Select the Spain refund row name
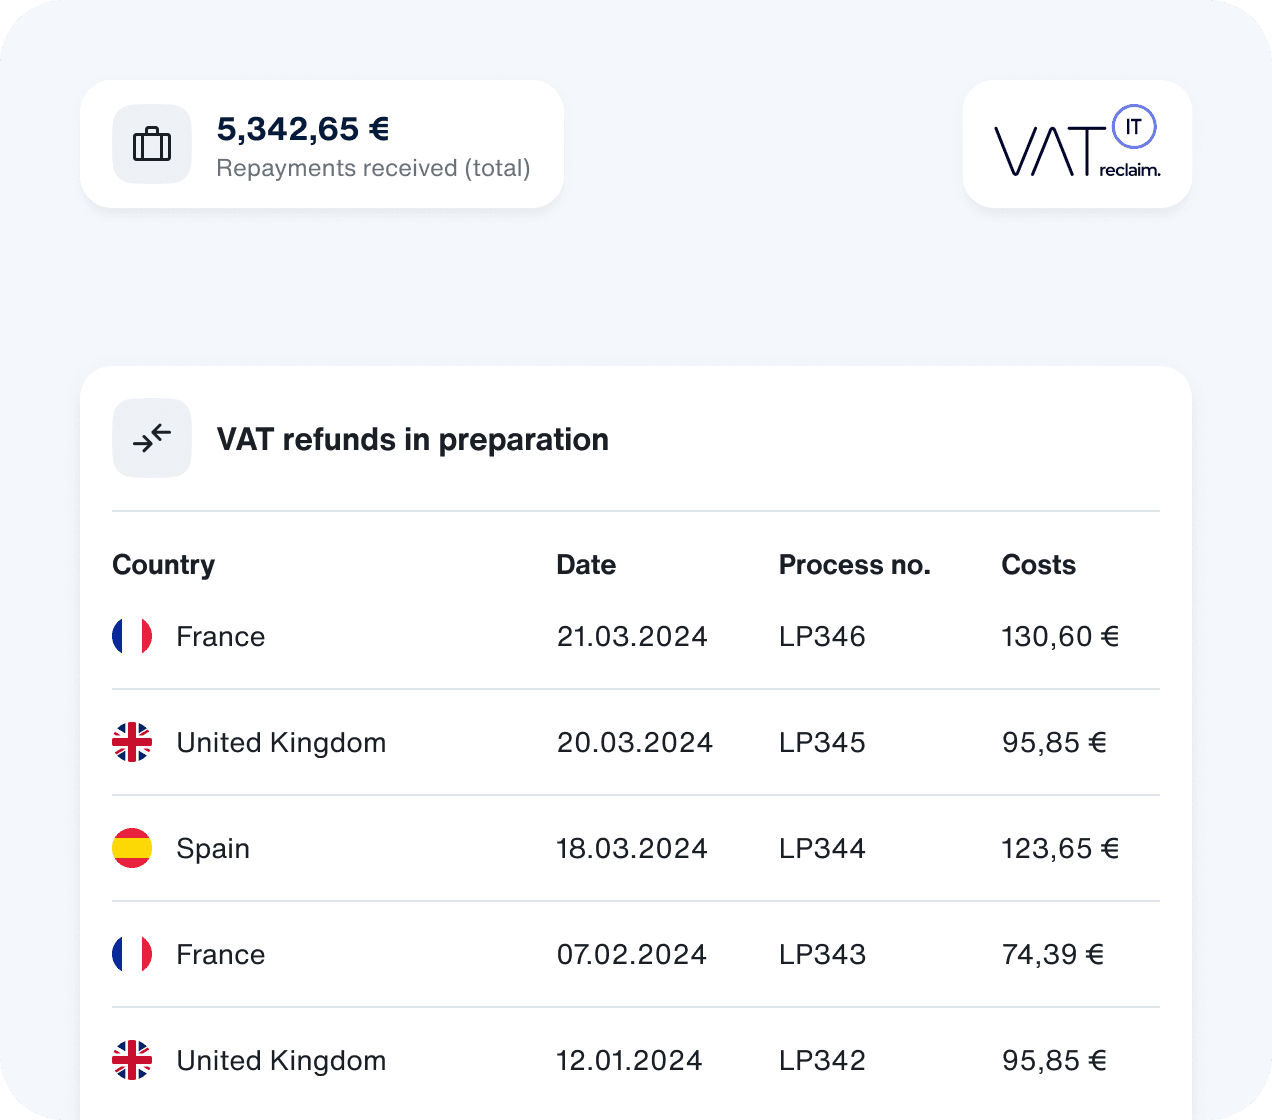 (x=213, y=849)
